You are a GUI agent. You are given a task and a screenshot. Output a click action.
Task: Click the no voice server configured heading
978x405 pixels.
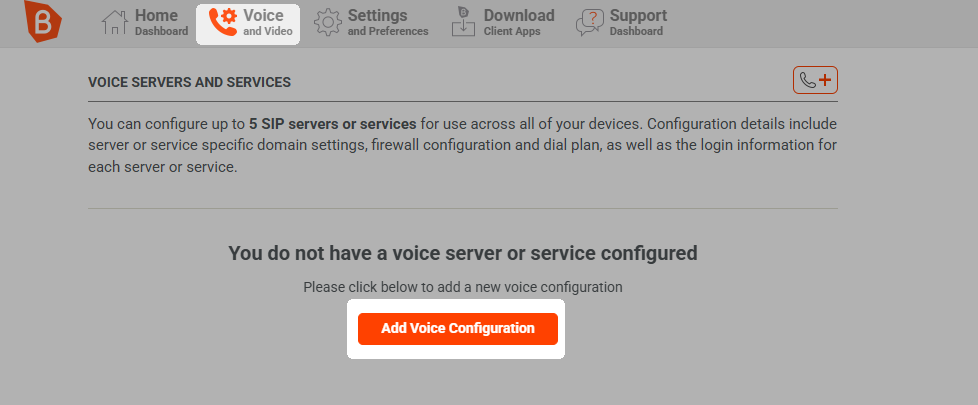pyautogui.click(x=463, y=253)
